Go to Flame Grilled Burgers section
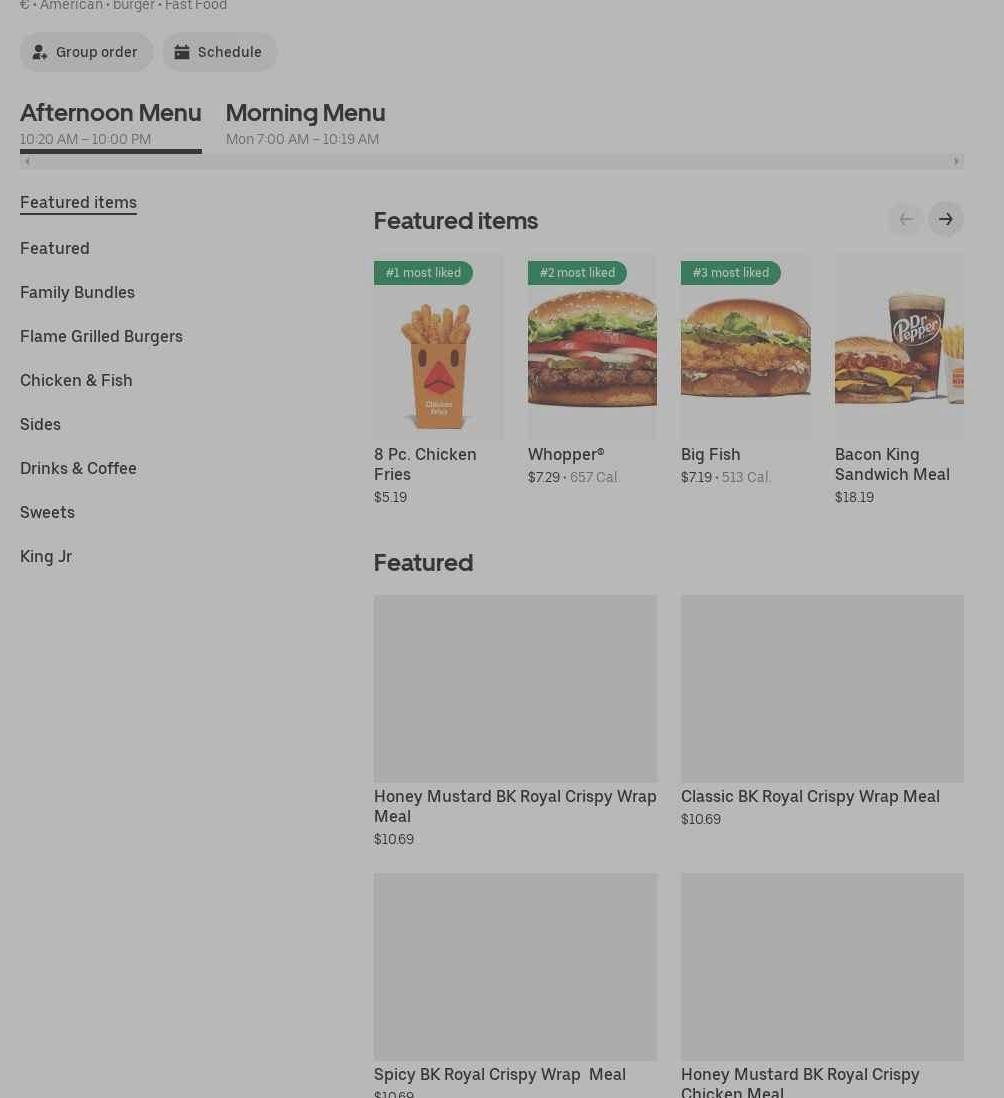 pos(101,336)
